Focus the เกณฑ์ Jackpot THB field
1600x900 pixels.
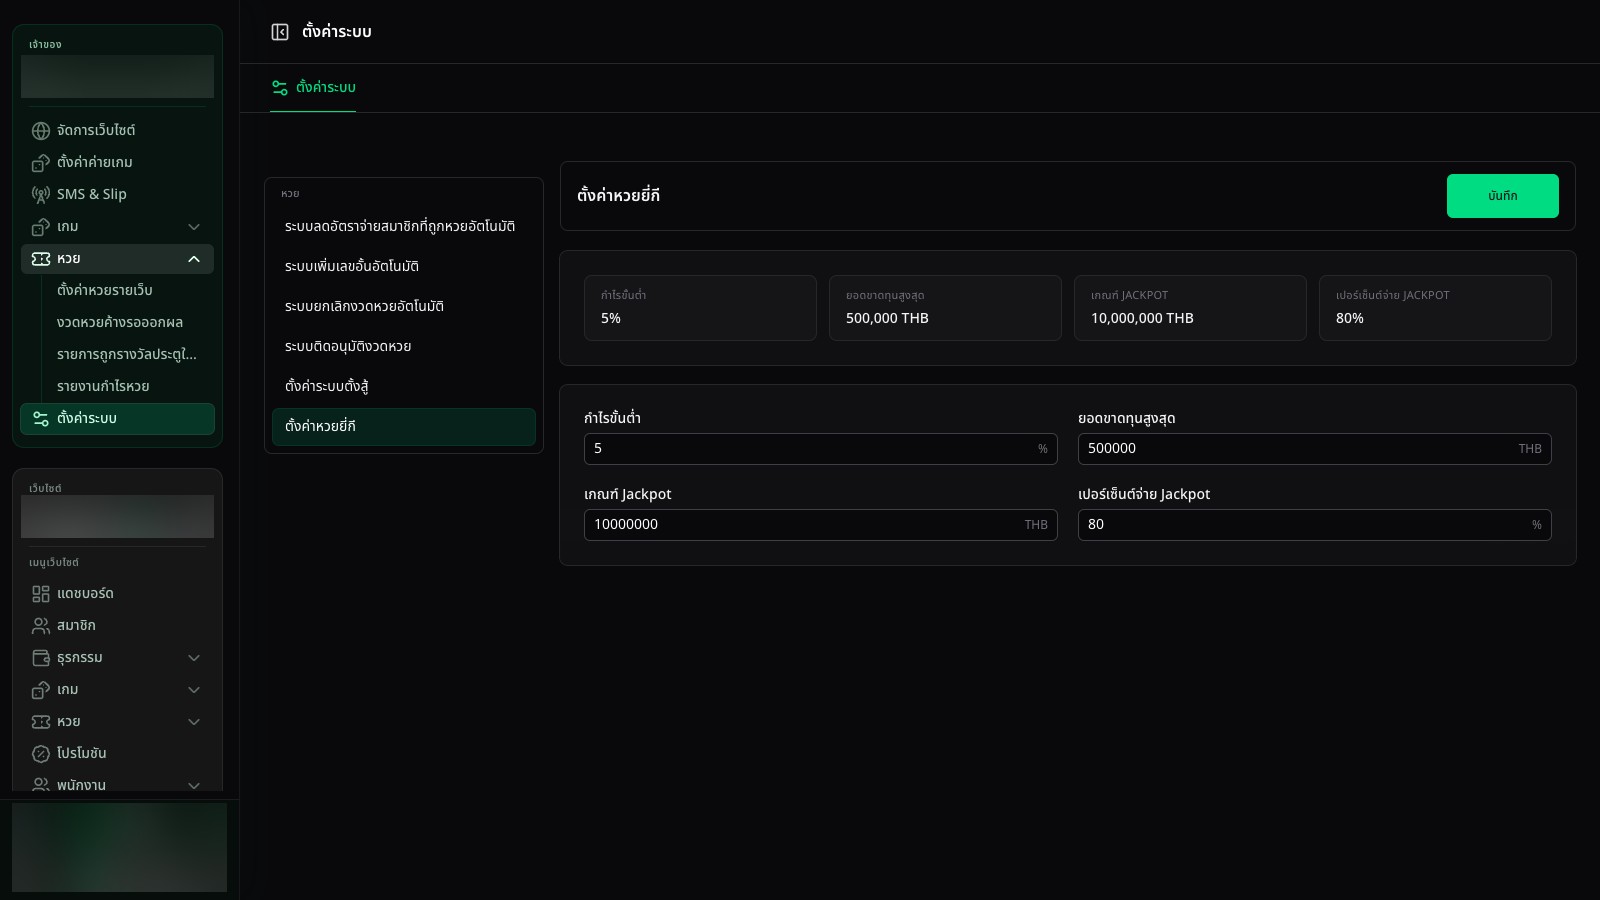[x=821, y=525]
